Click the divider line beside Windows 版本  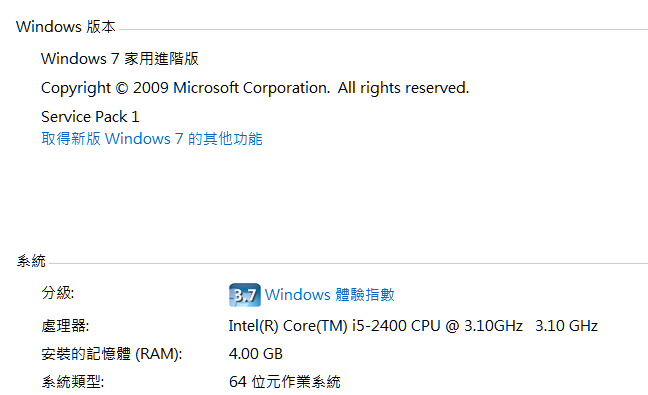point(384,29)
